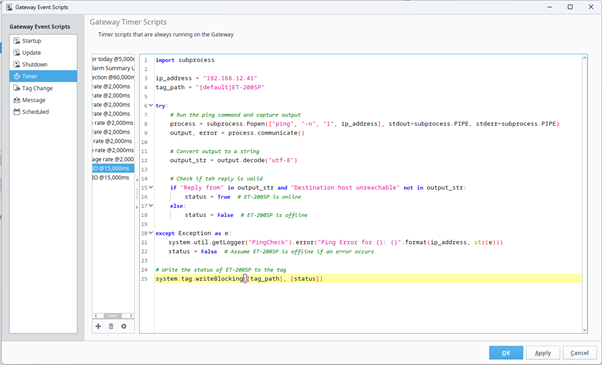This screenshot has height=365, width=602.
Task: Click the code editor scroll down arrow
Action: [x=584, y=330]
